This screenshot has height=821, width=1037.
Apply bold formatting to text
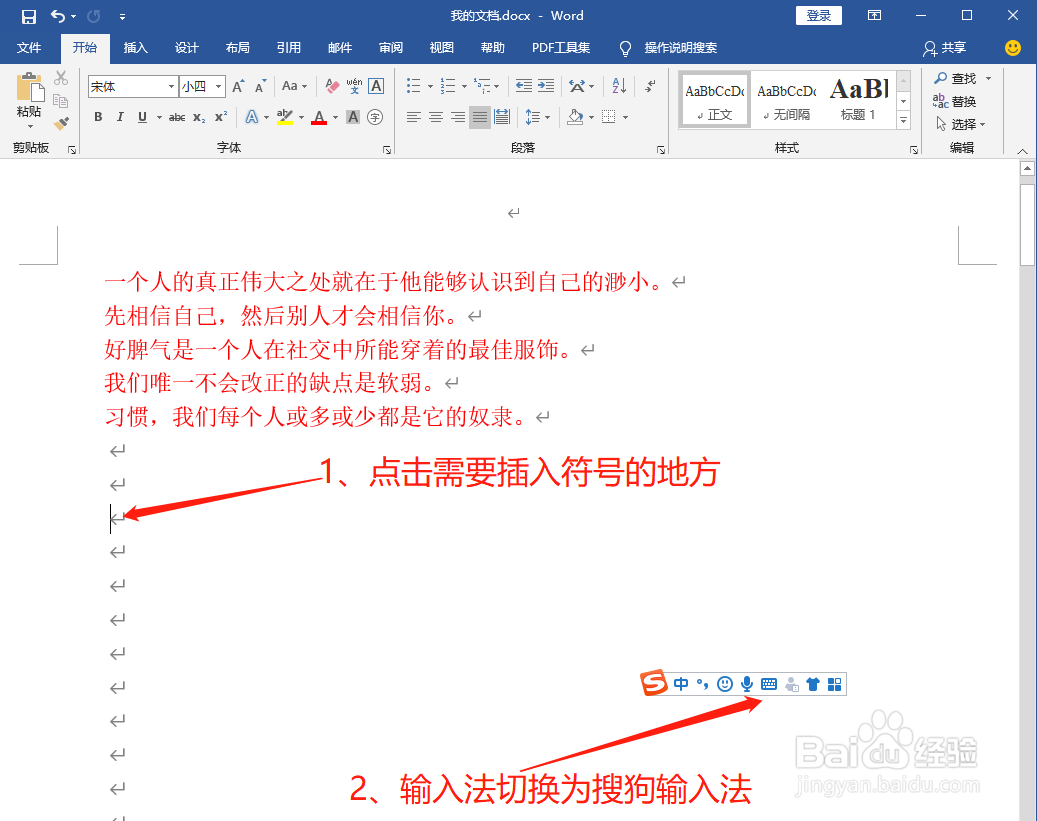click(x=97, y=117)
